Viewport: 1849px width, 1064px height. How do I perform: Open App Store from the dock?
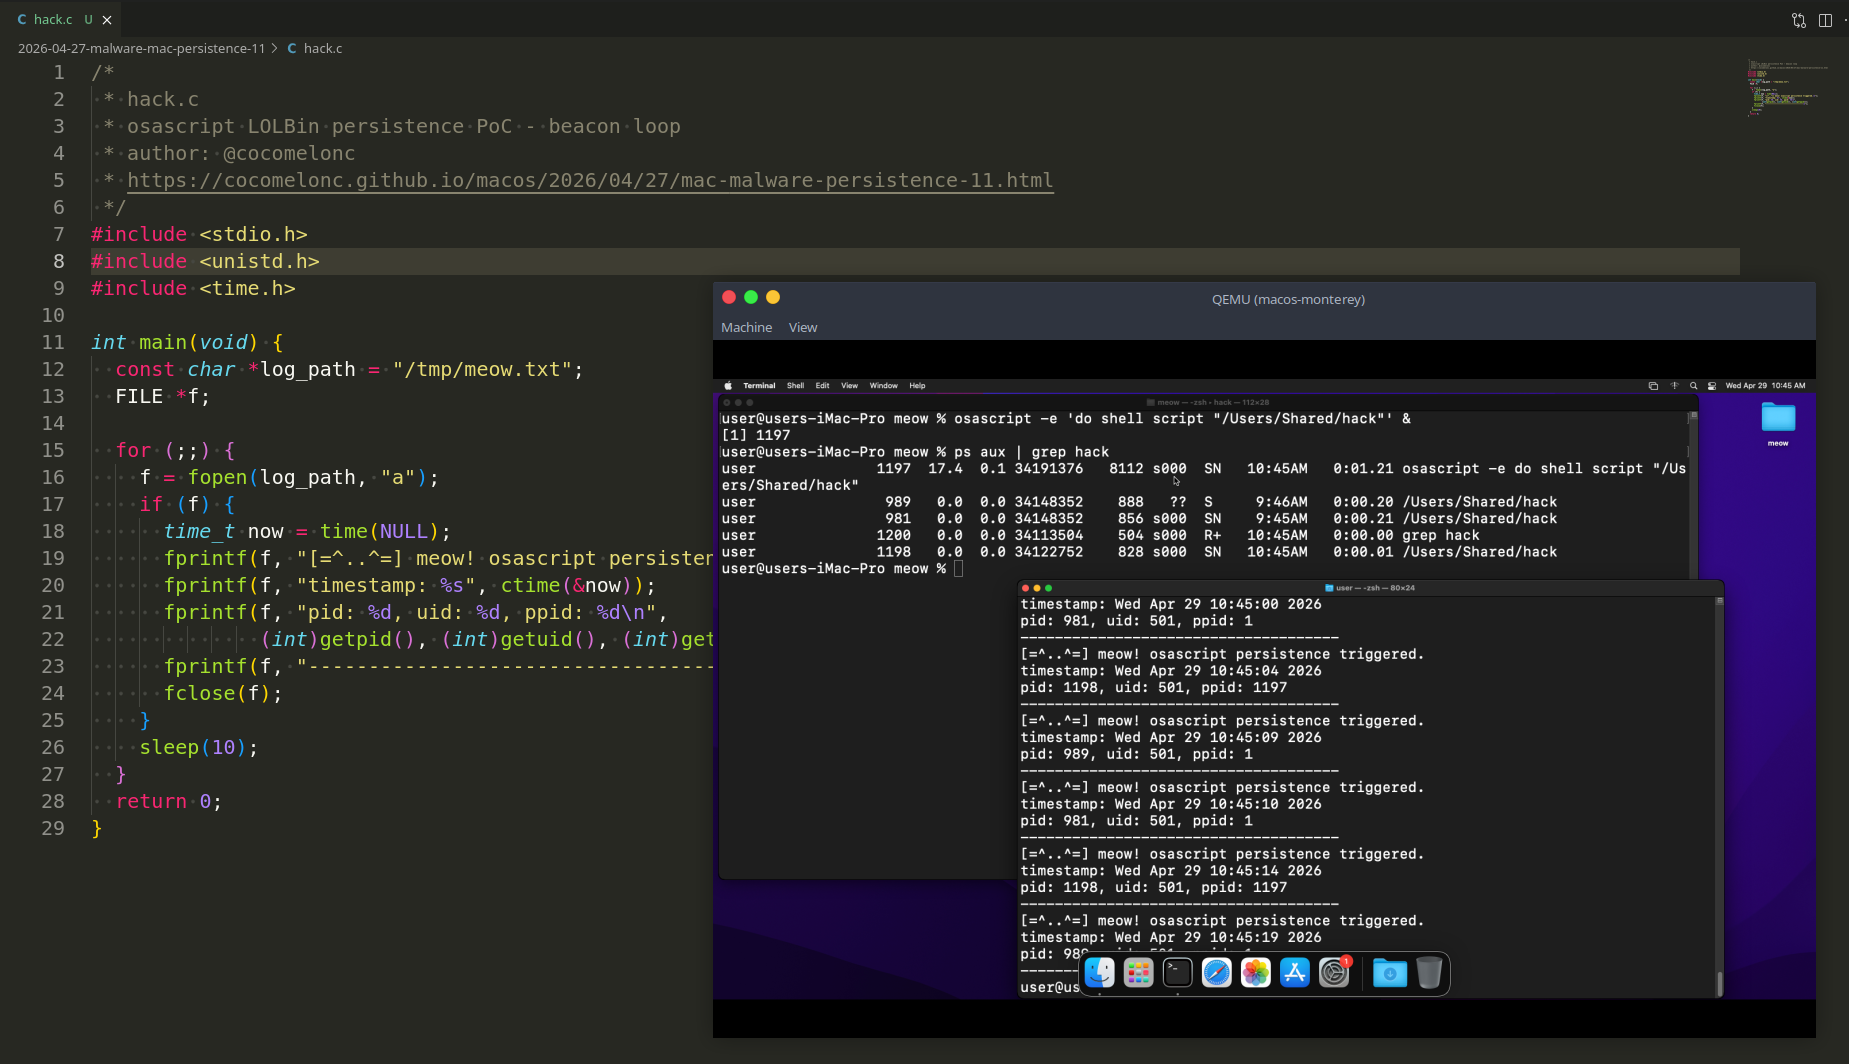[1294, 972]
